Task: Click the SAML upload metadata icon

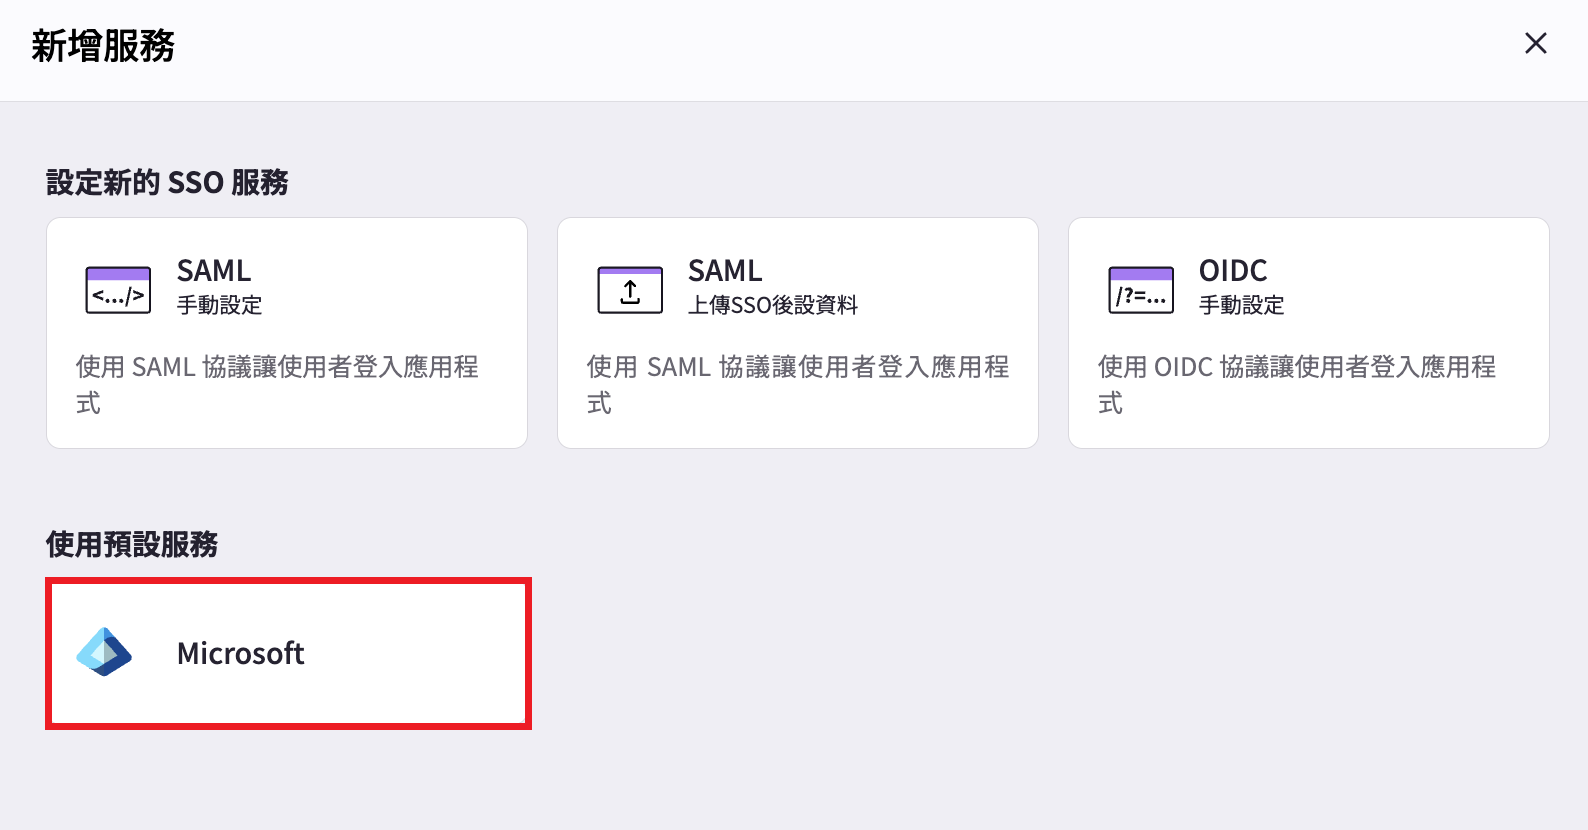Action: pyautogui.click(x=630, y=290)
